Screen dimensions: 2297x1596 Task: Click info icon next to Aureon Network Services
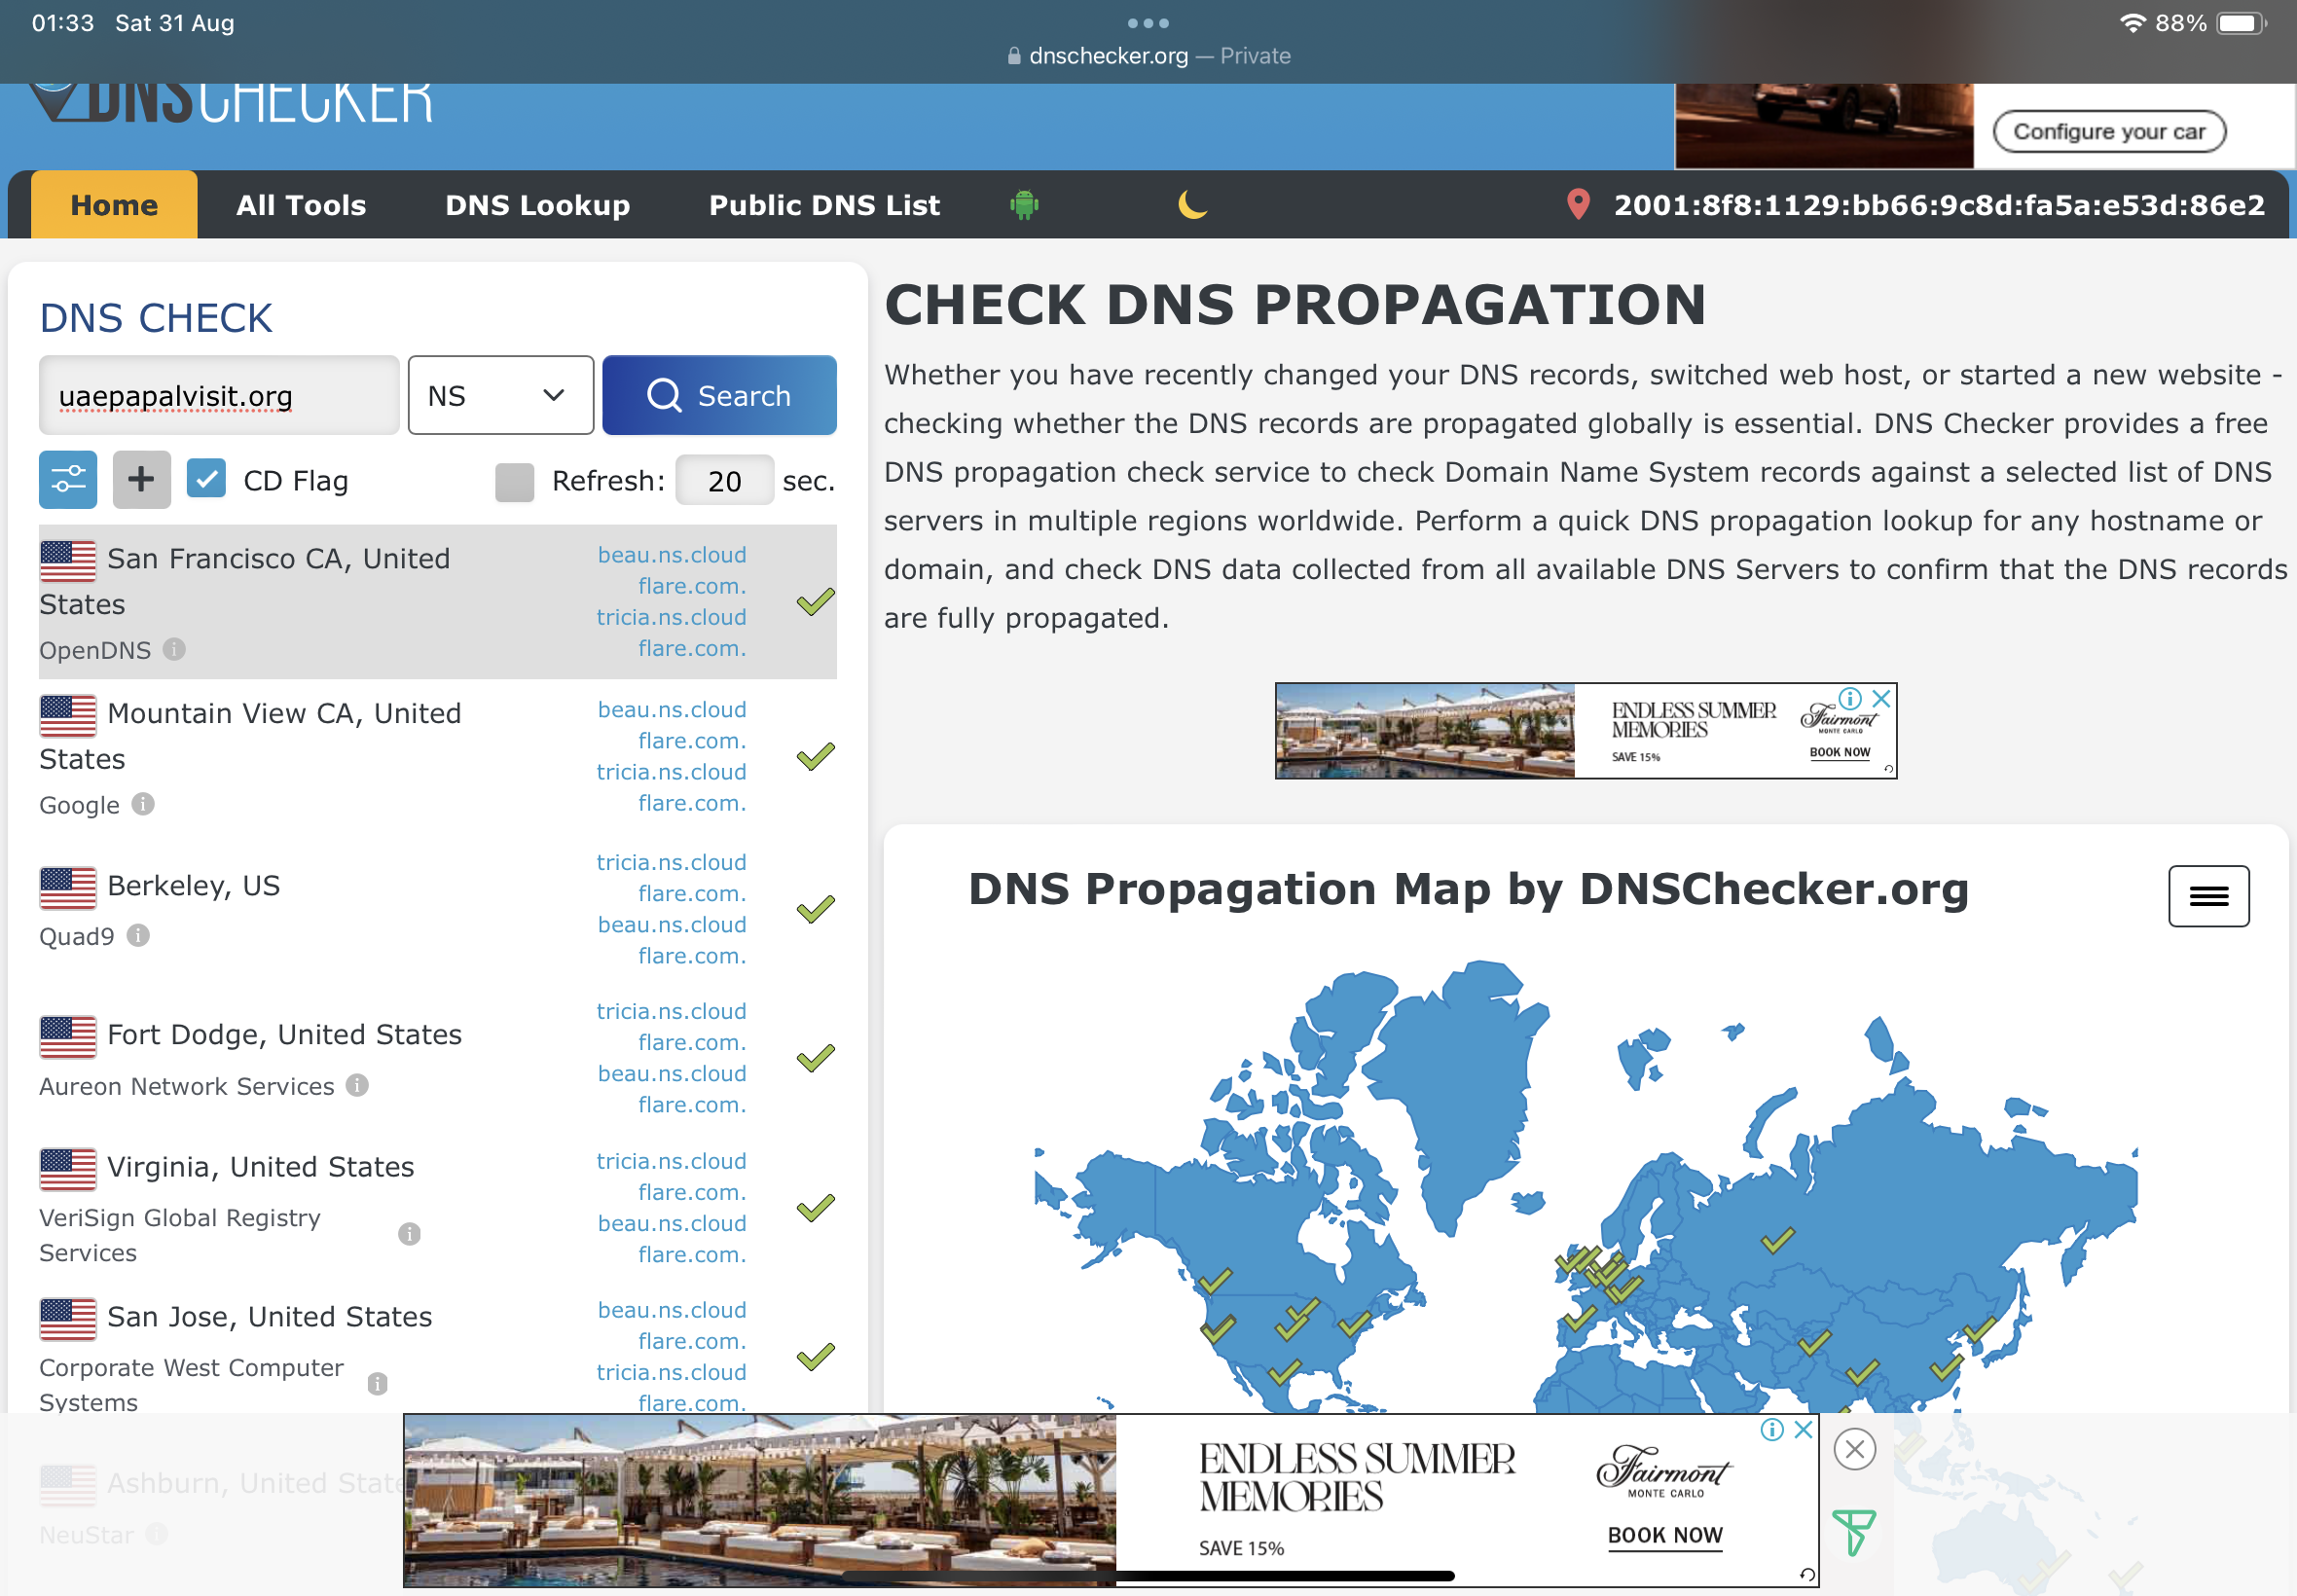click(357, 1085)
